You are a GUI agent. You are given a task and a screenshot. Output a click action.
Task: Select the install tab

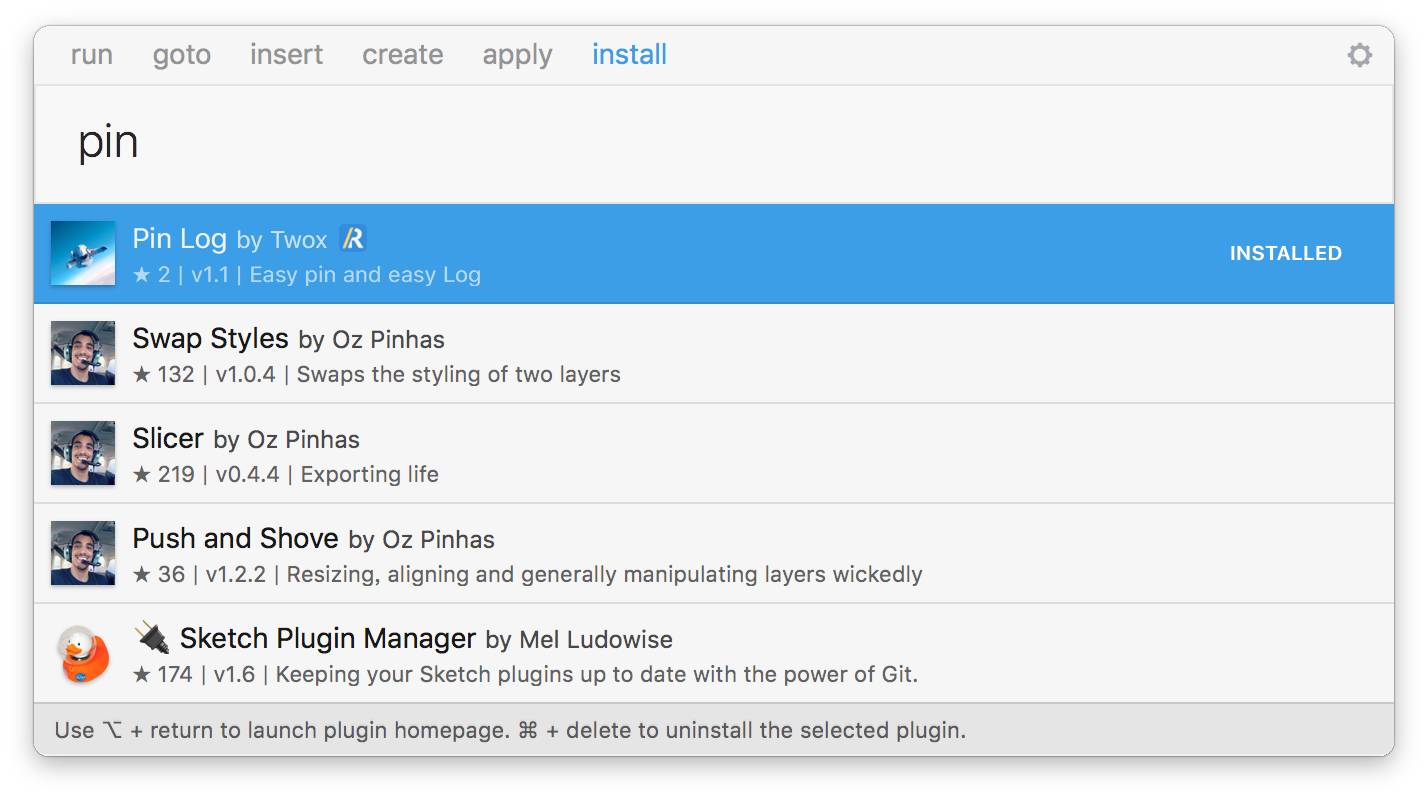[629, 54]
